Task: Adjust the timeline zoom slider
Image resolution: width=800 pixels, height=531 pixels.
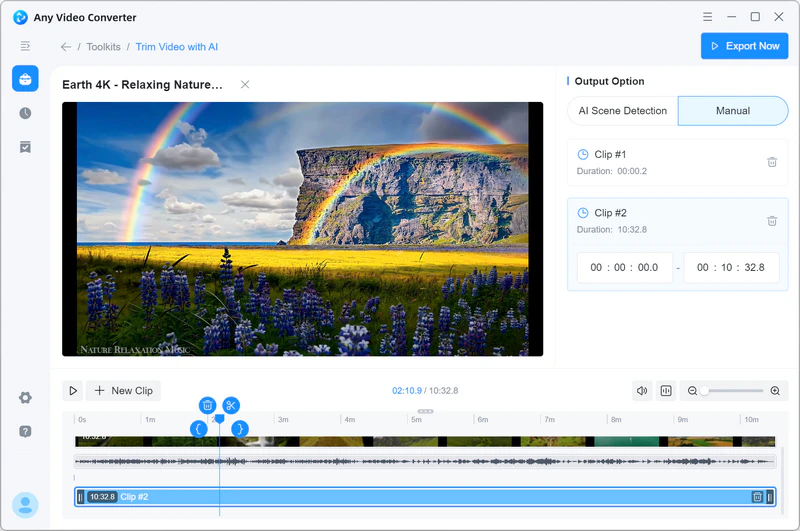Action: 734,391
